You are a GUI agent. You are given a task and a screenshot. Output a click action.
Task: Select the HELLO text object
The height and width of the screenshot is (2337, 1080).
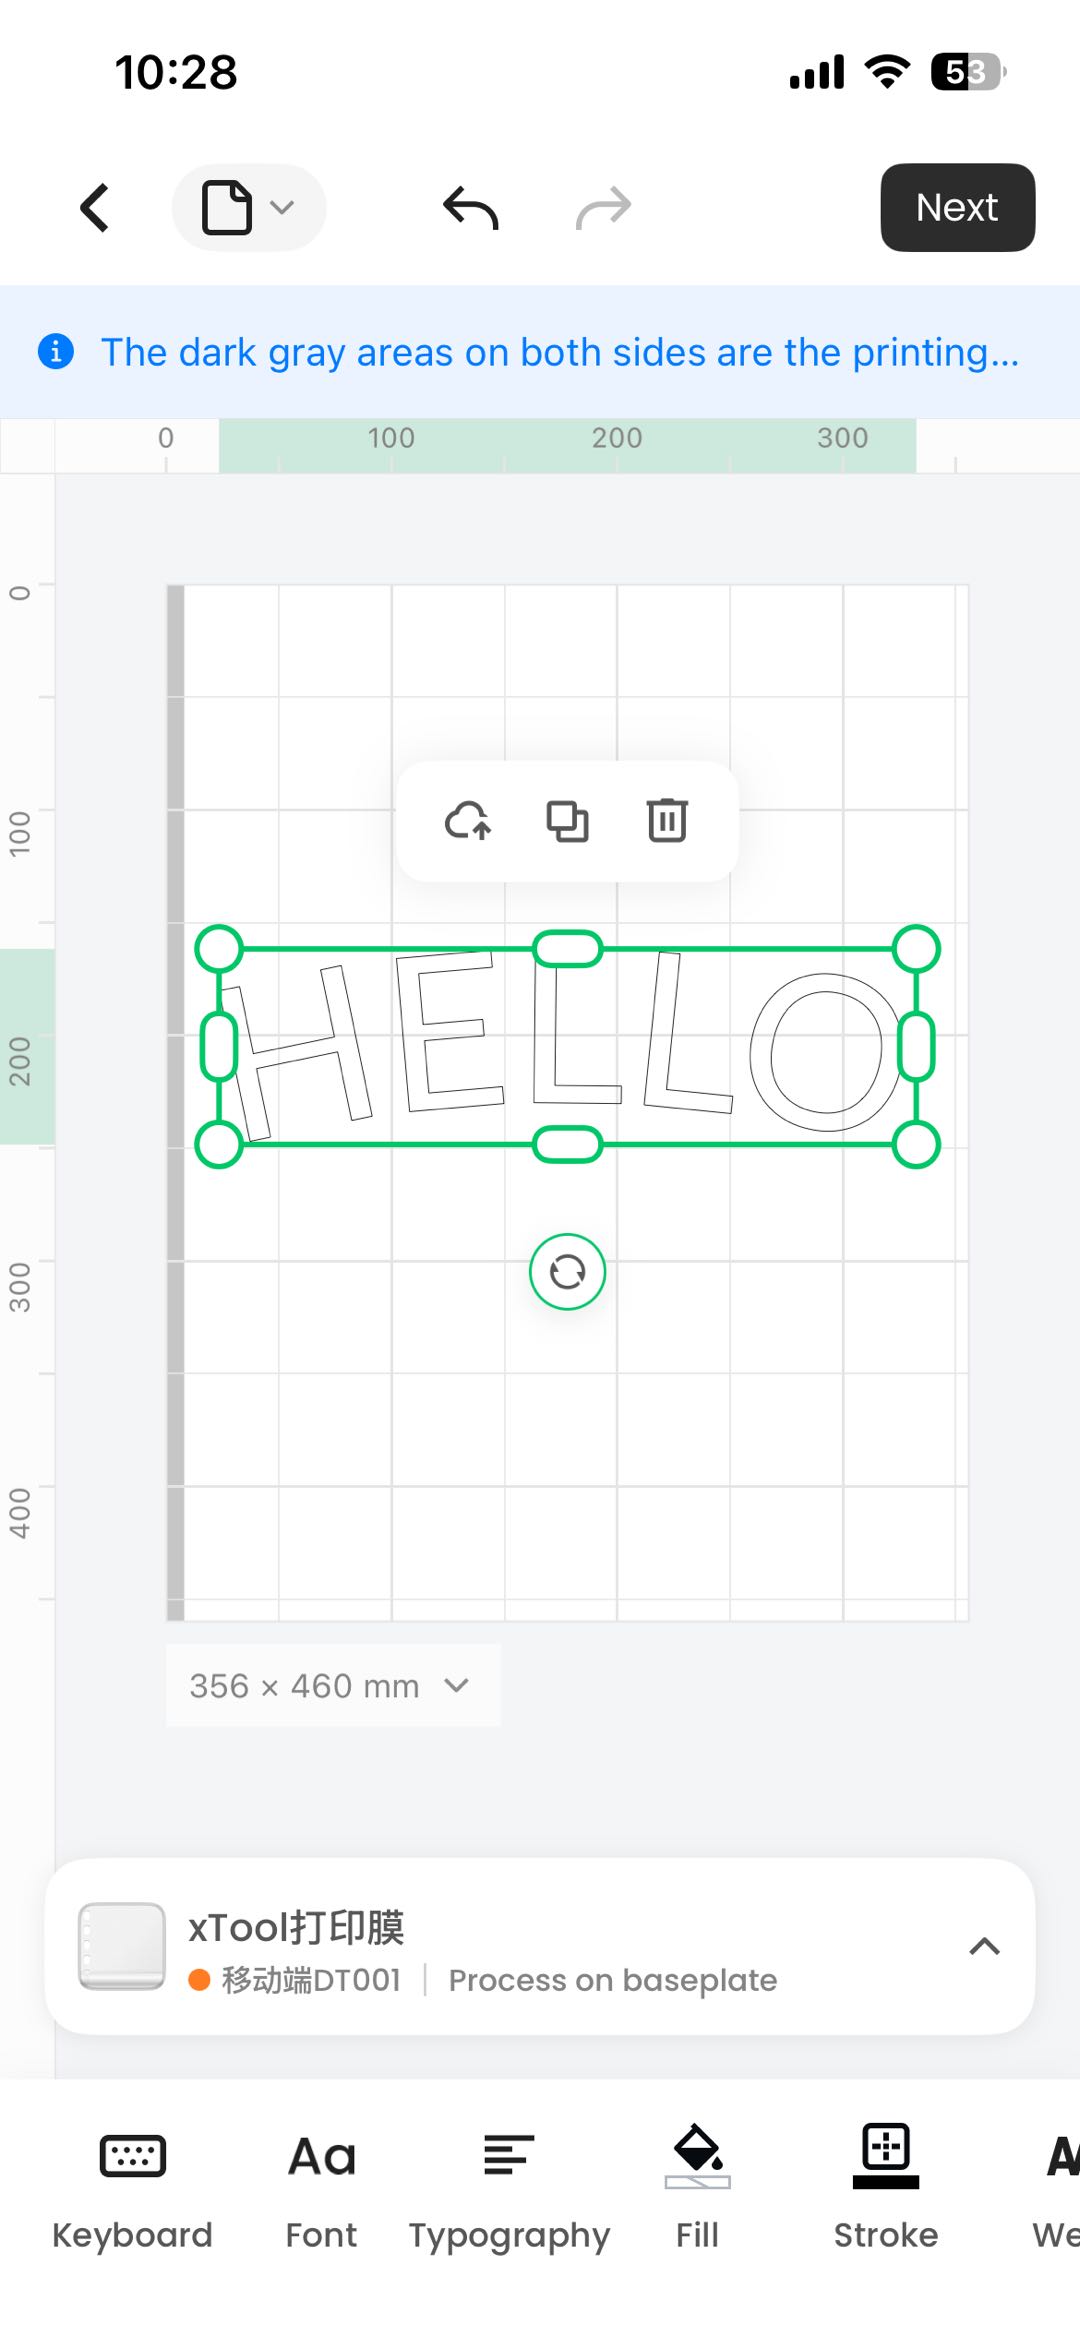[567, 1046]
